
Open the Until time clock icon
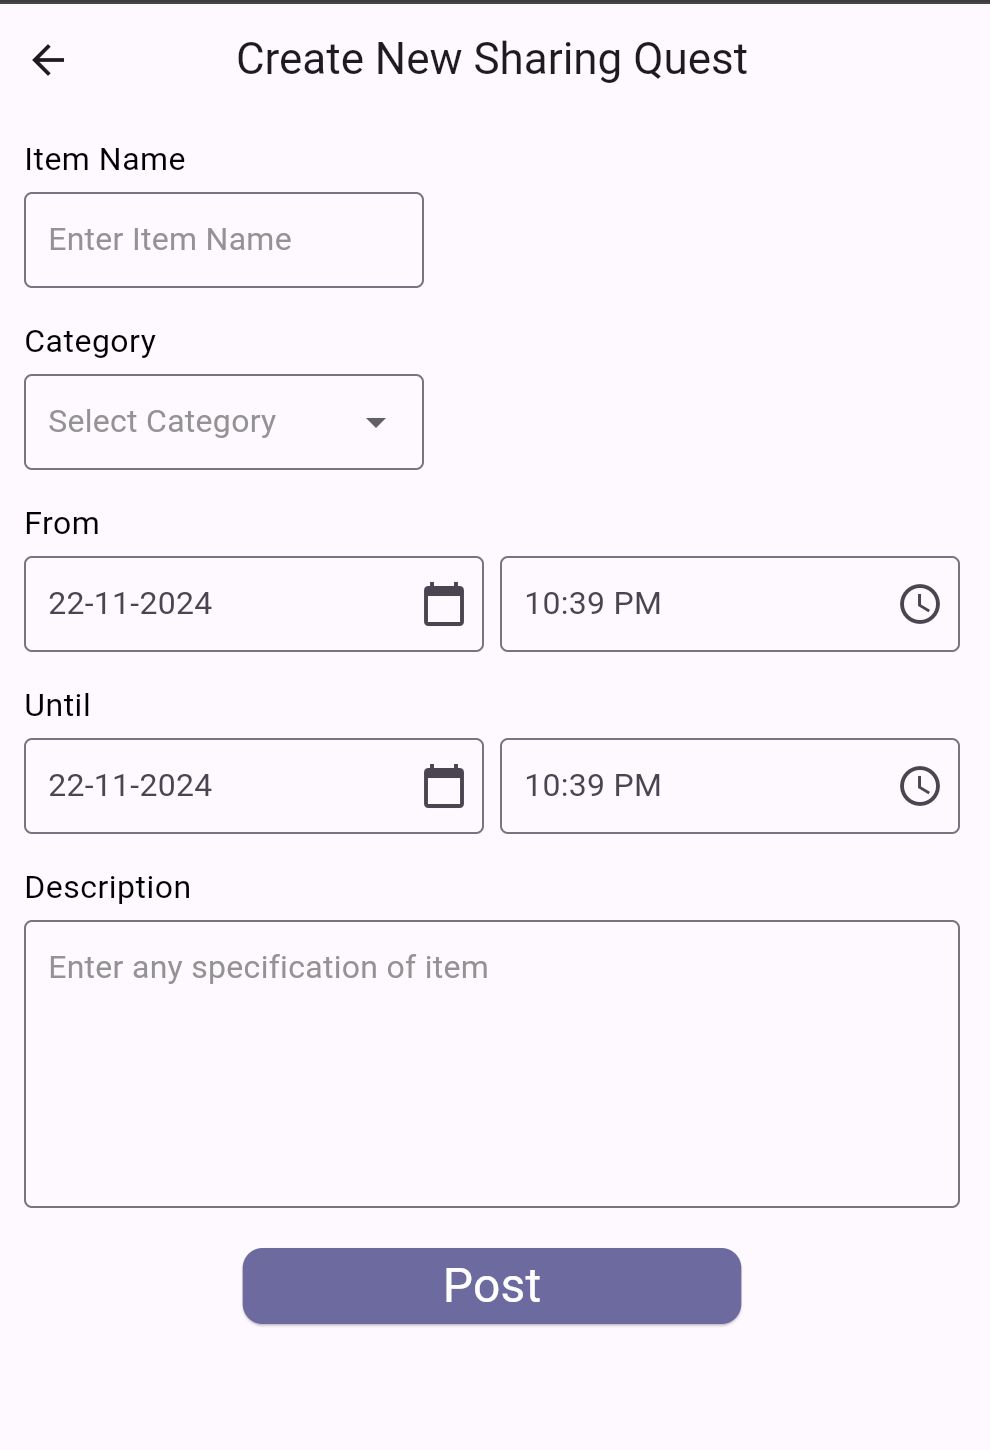point(919,786)
